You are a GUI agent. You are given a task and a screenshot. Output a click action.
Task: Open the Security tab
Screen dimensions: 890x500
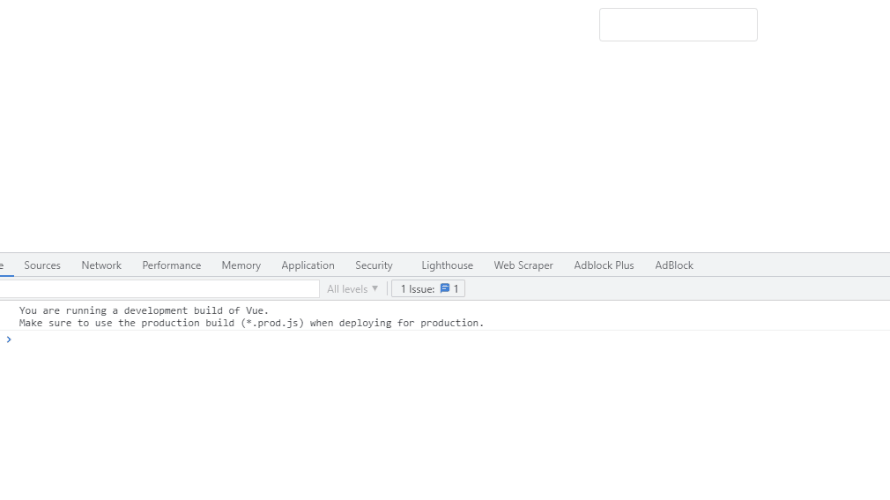[x=373, y=265]
